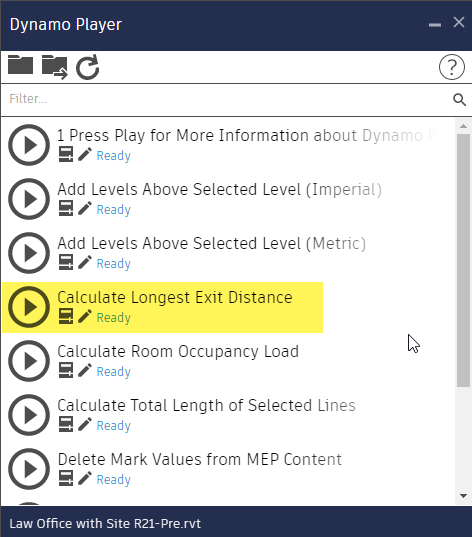Image resolution: width=472 pixels, height=537 pixels.
Task: Click the scrollbar down arrow
Action: [463, 496]
